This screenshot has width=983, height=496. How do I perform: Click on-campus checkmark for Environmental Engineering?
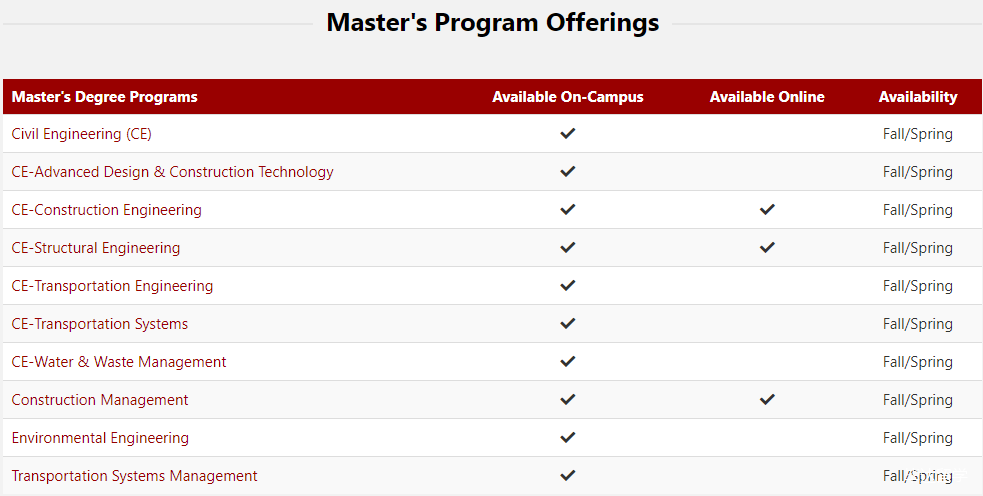(x=568, y=437)
